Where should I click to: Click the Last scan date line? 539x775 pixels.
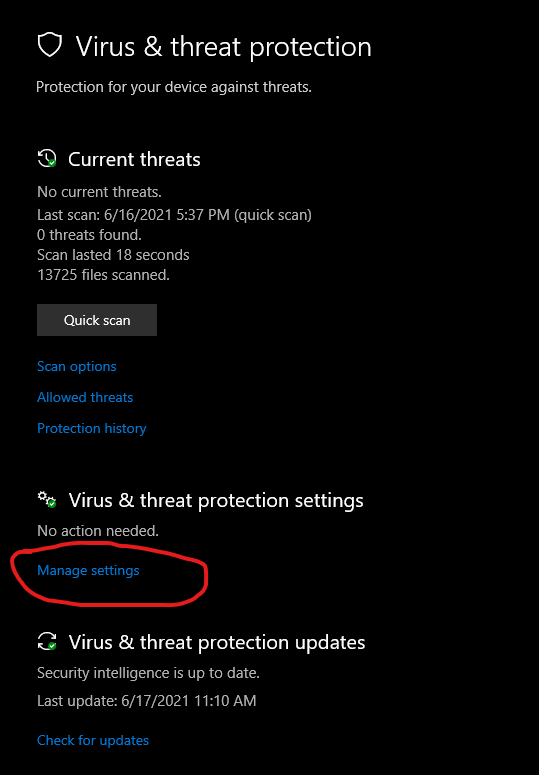[174, 215]
